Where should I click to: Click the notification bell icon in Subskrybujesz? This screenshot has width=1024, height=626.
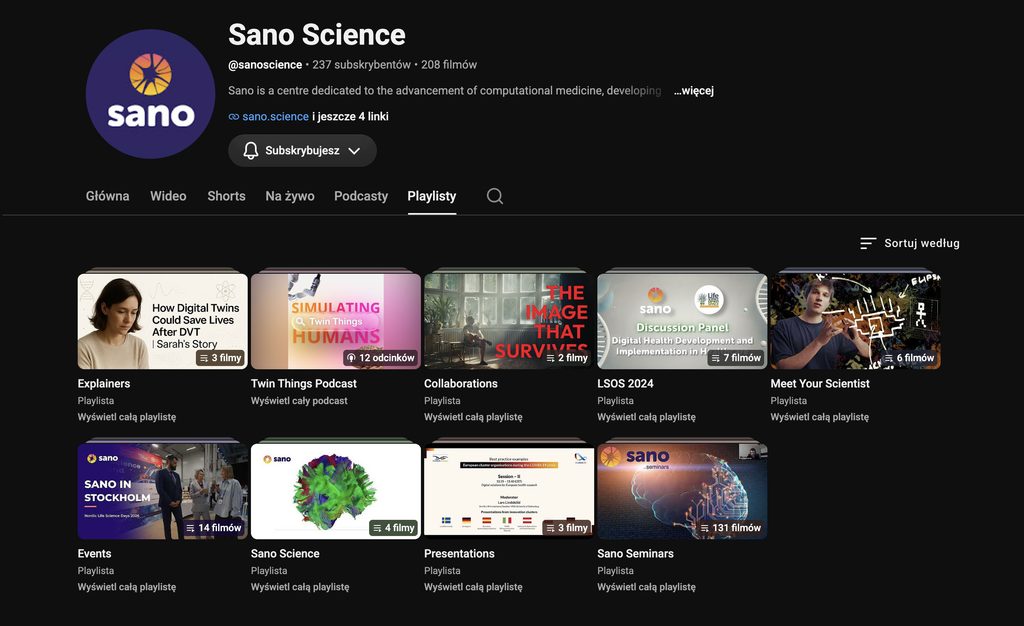tap(251, 151)
